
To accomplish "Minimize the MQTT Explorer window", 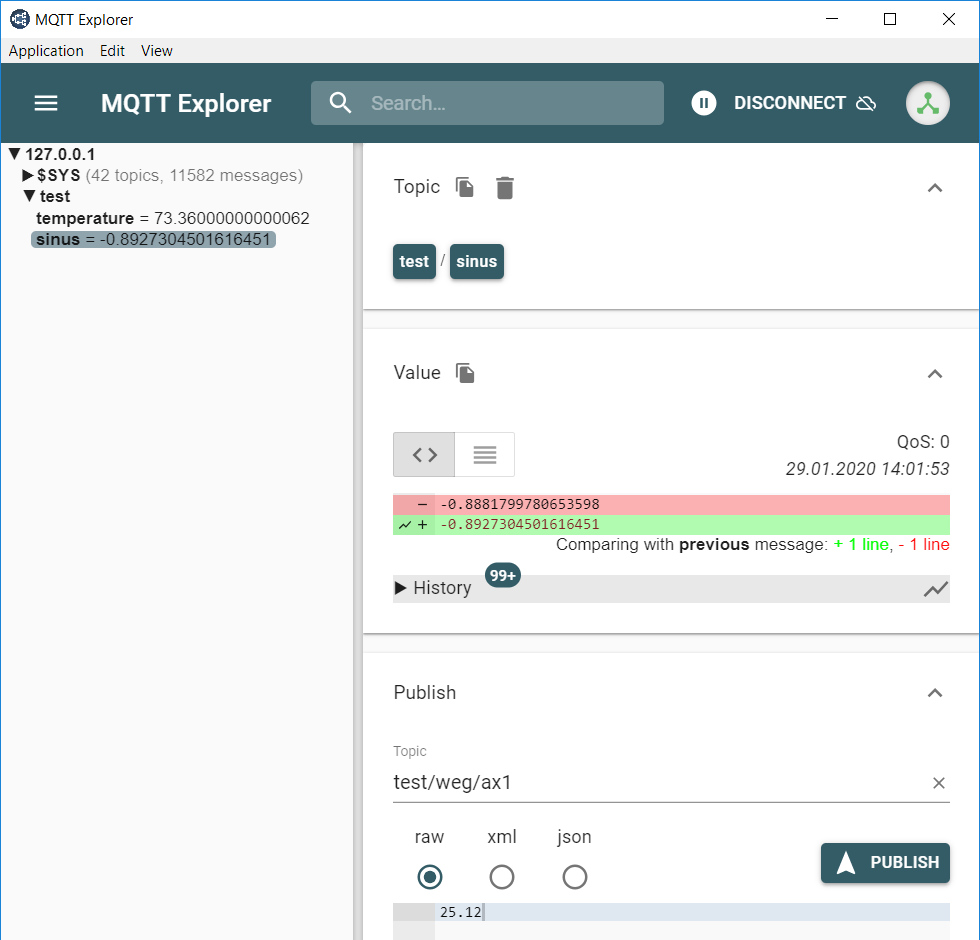I will pos(832,19).
